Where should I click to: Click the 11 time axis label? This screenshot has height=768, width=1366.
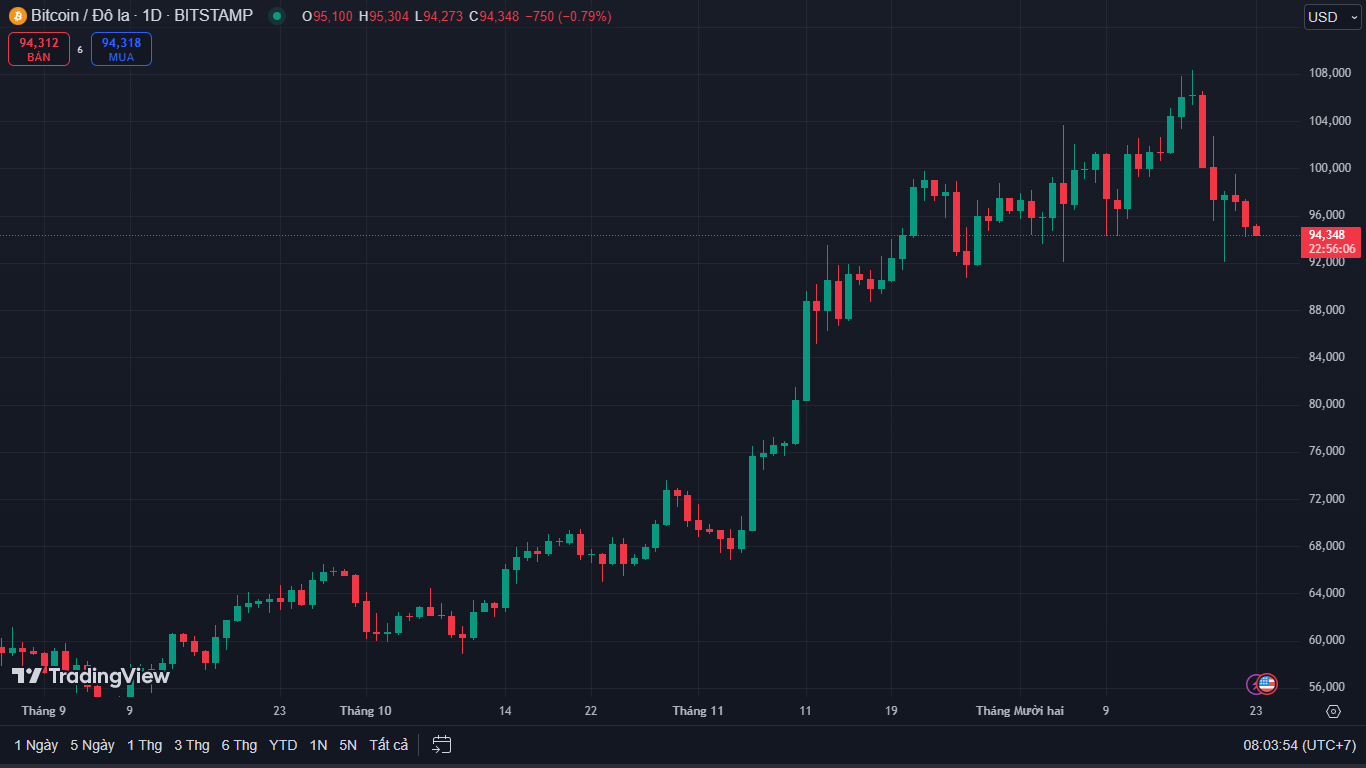(x=805, y=711)
